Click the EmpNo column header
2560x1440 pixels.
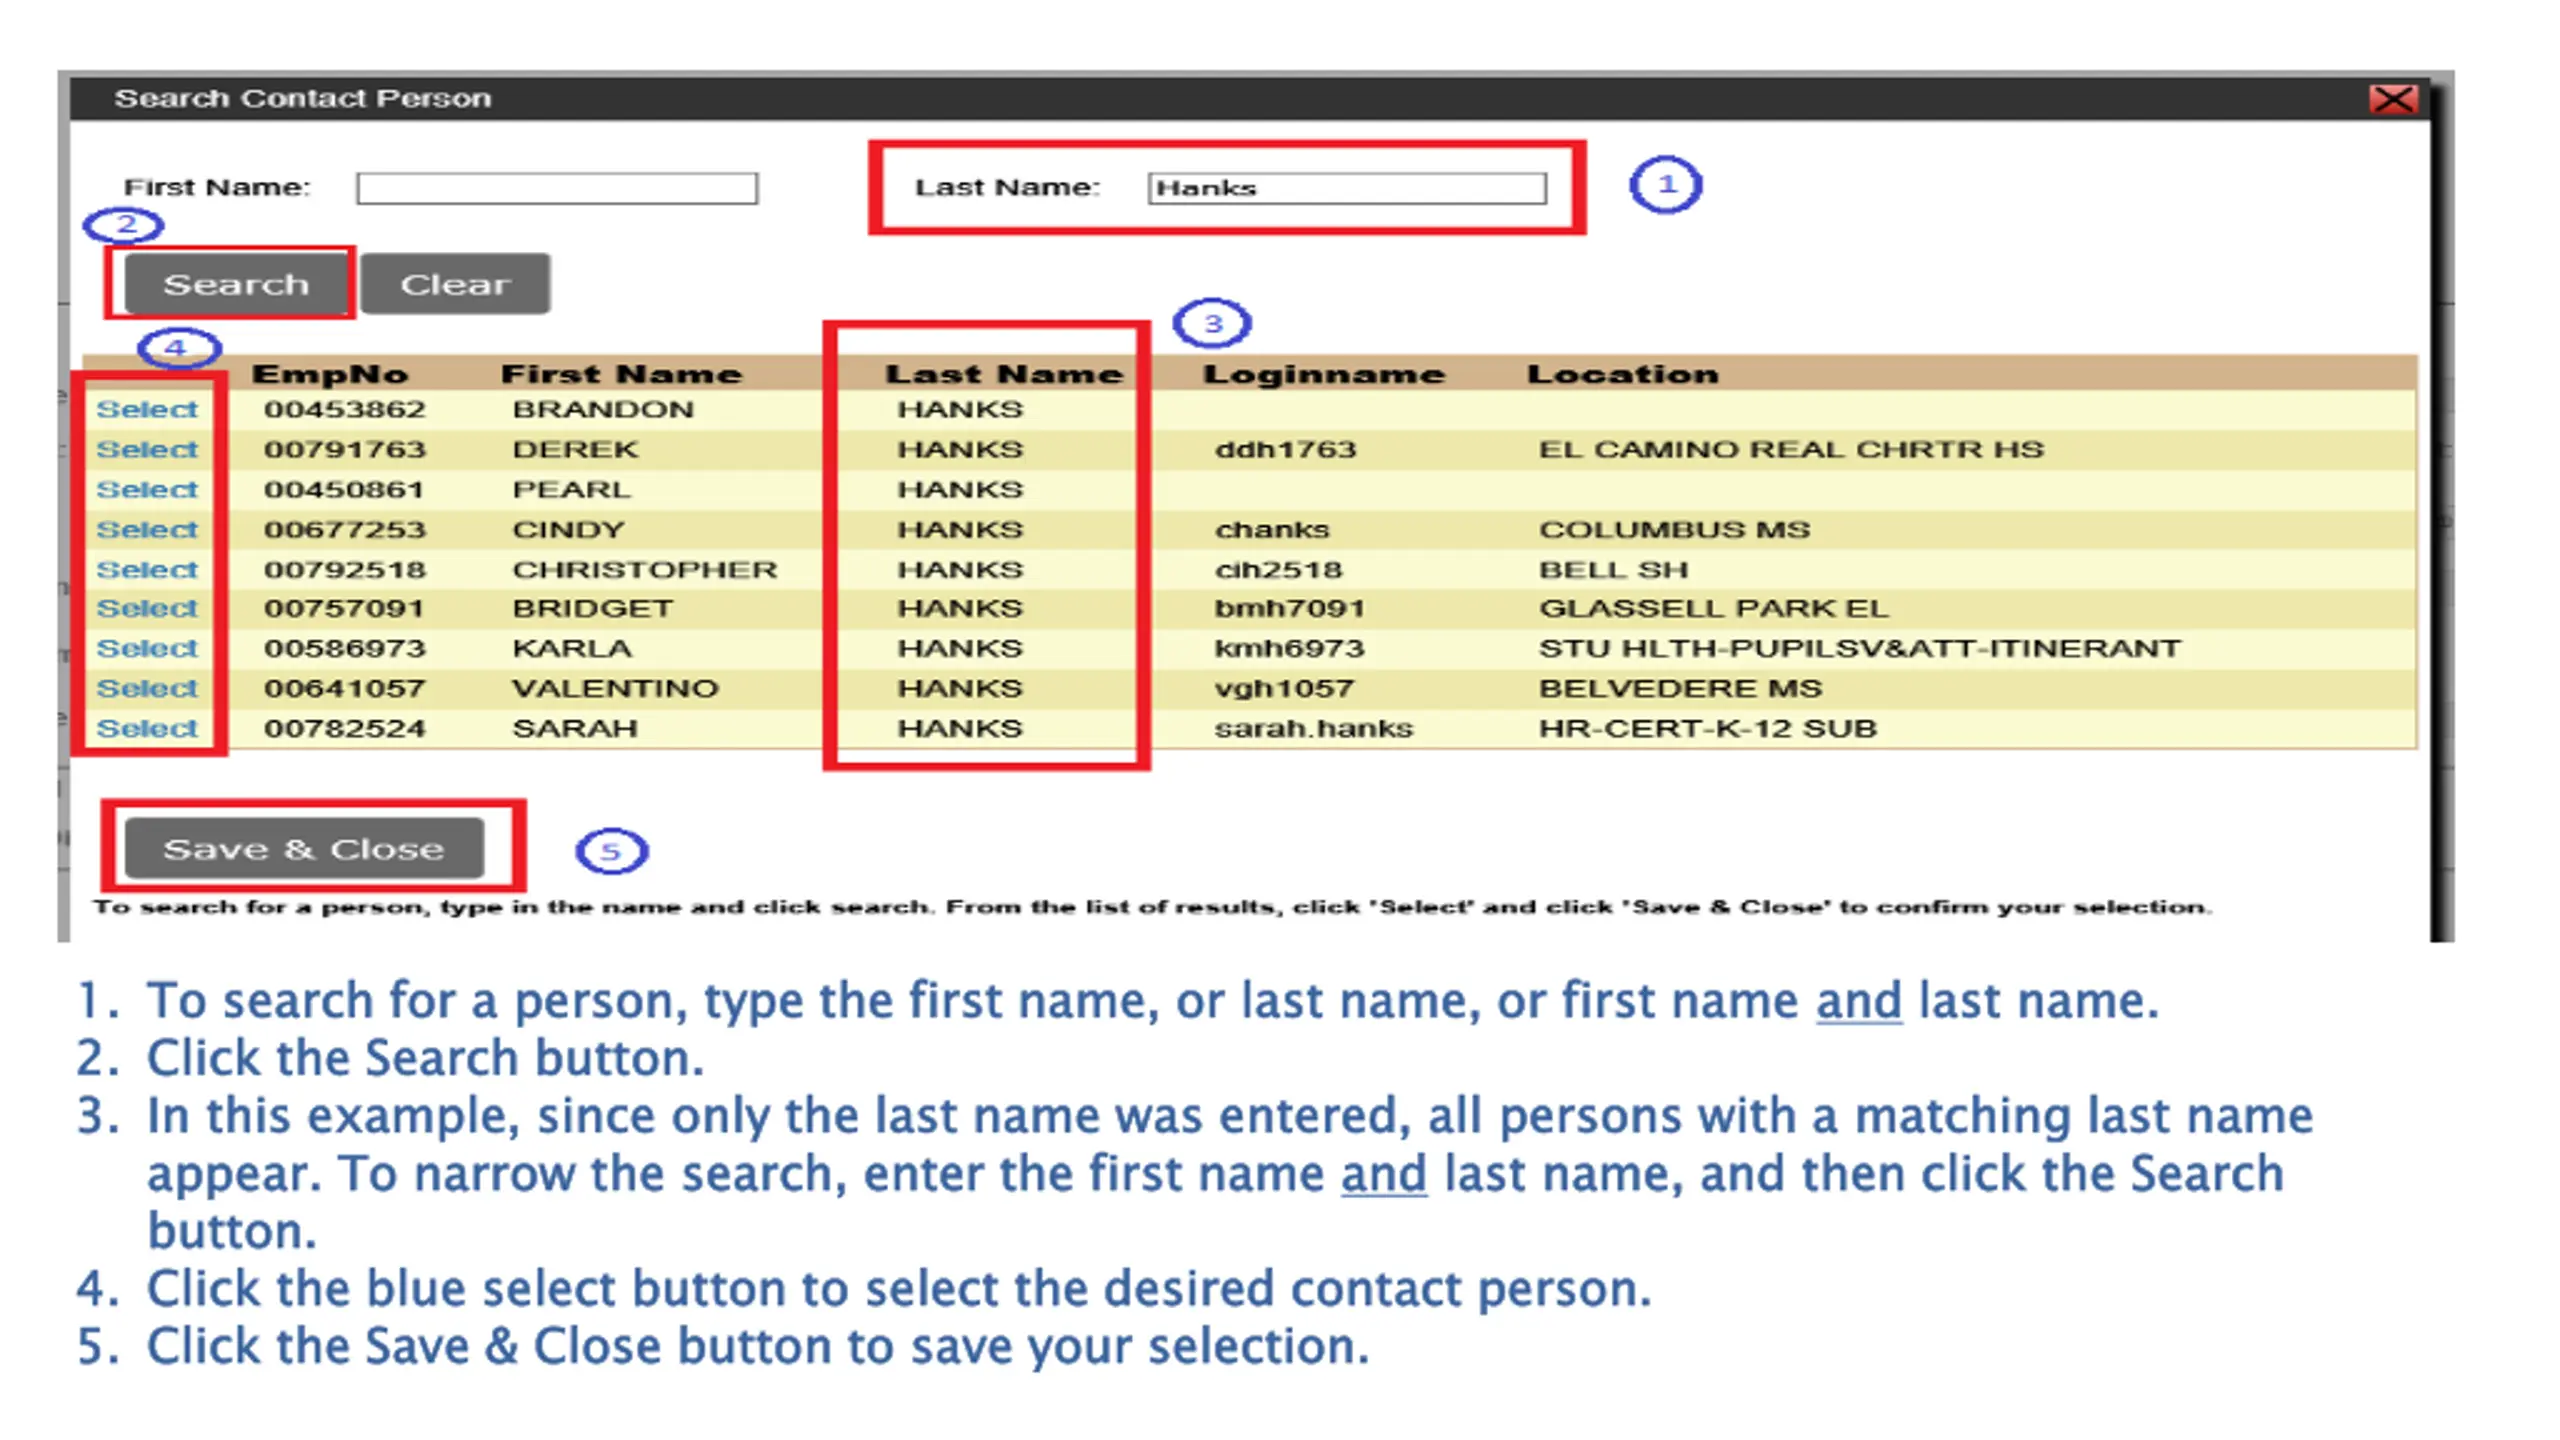[x=330, y=374]
